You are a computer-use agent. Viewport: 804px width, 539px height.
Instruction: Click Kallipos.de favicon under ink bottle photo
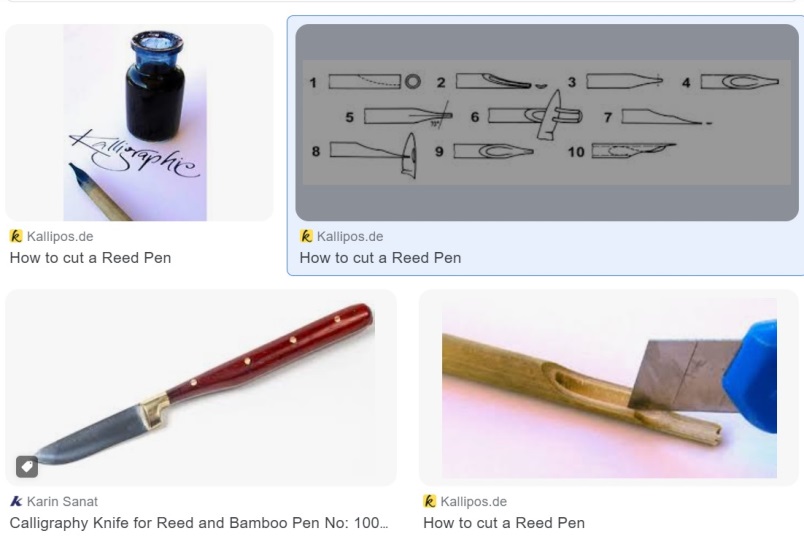[16, 236]
